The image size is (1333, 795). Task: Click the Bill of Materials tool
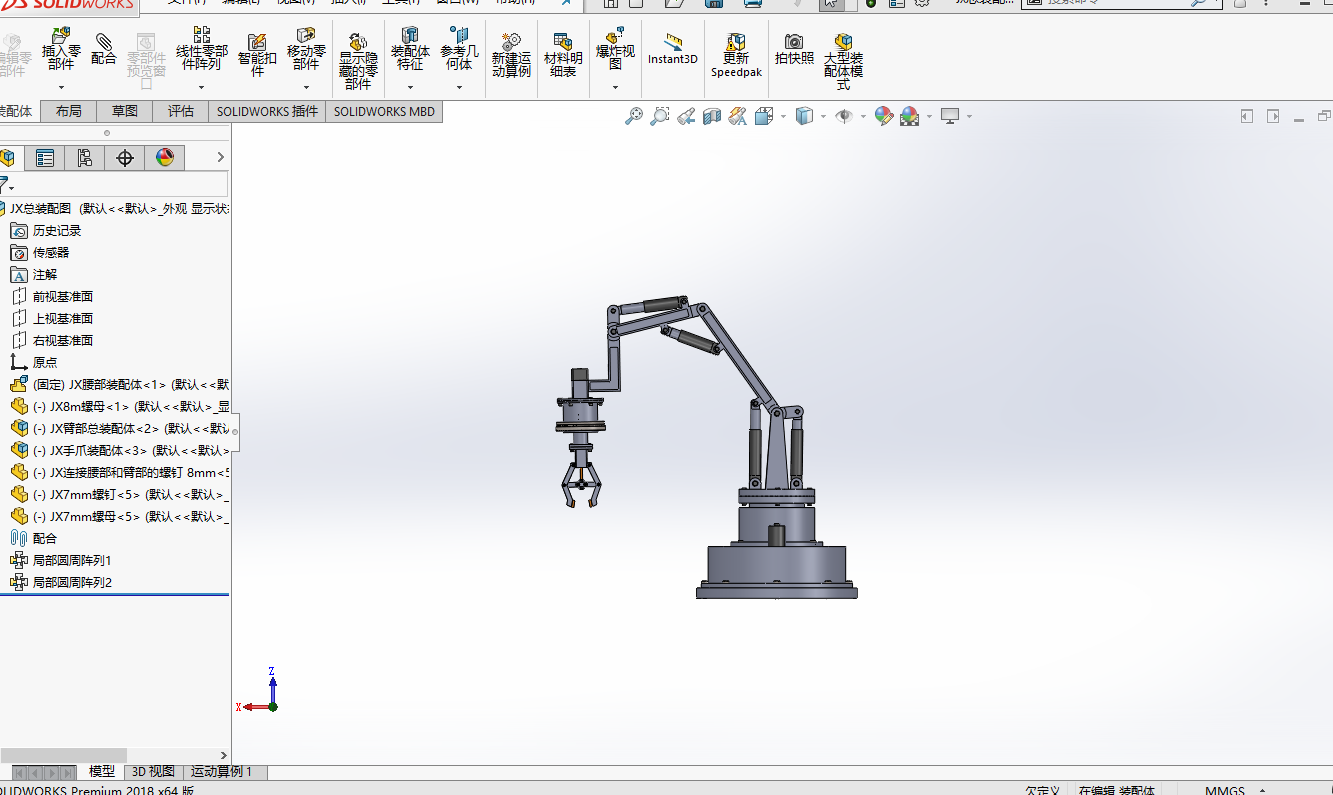(x=562, y=50)
